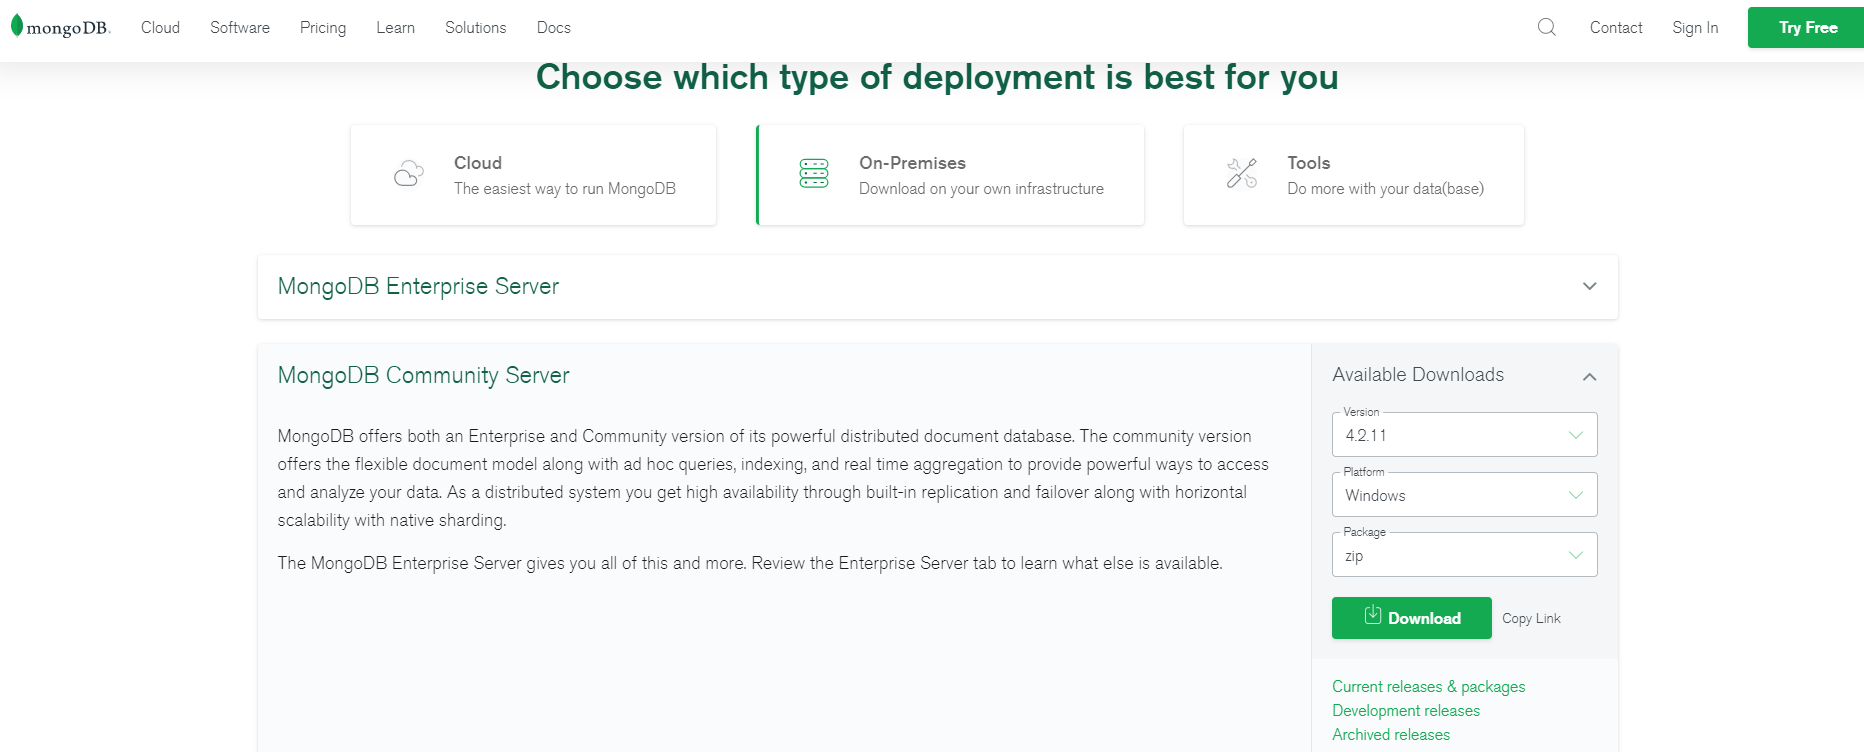The image size is (1864, 752).
Task: Open the Solutions navigation menu
Action: pyautogui.click(x=476, y=28)
